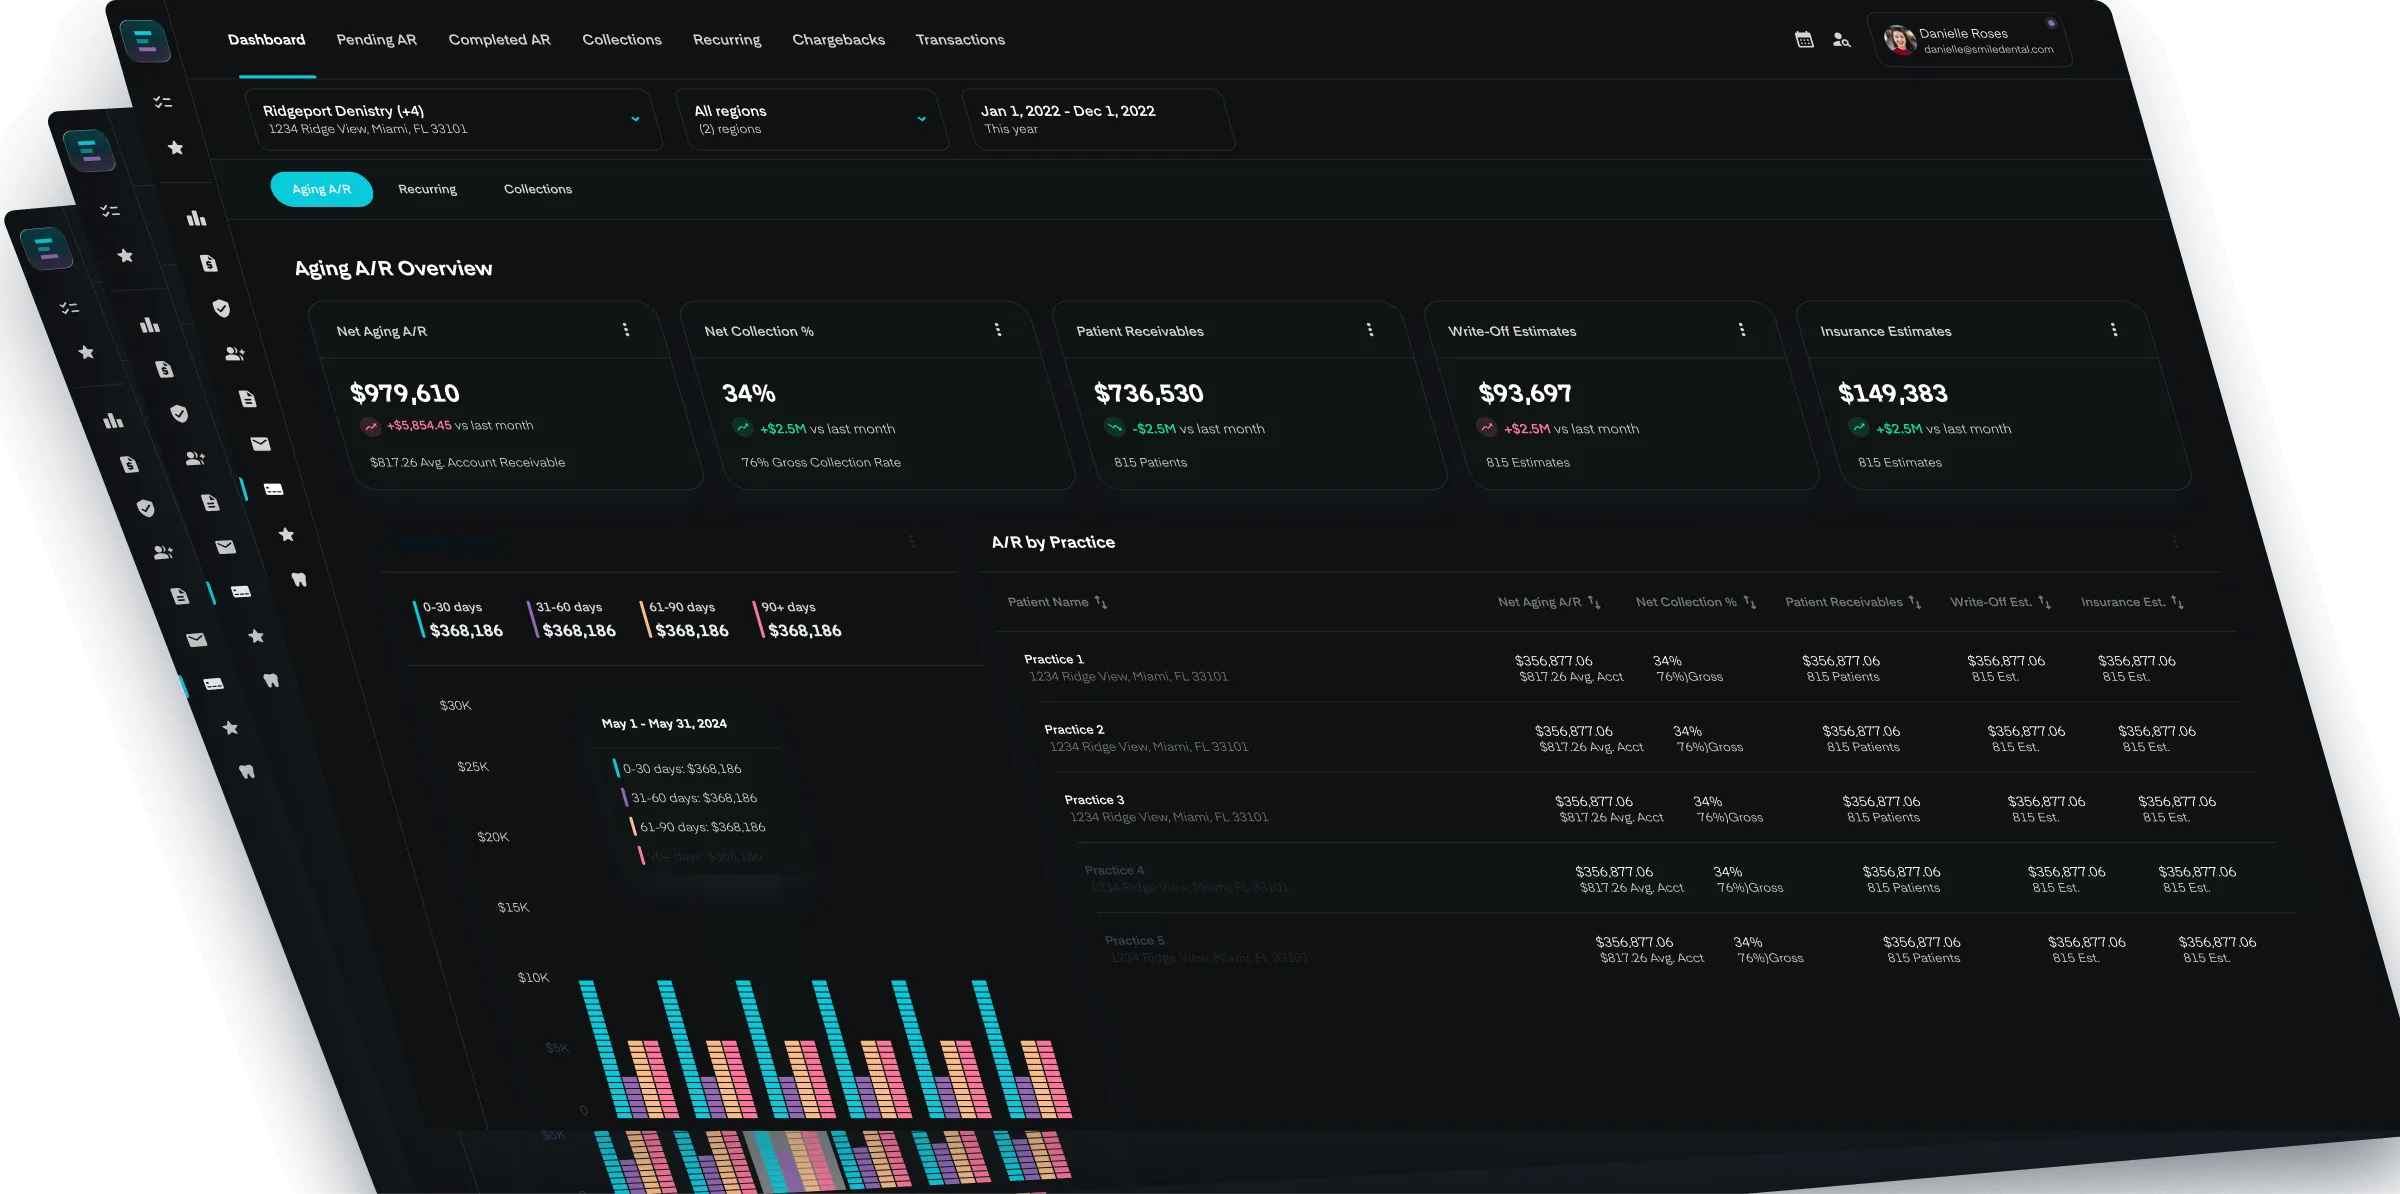The height and width of the screenshot is (1194, 2400).
Task: Open the A/R by Practice panel options menu
Action: tap(2175, 542)
